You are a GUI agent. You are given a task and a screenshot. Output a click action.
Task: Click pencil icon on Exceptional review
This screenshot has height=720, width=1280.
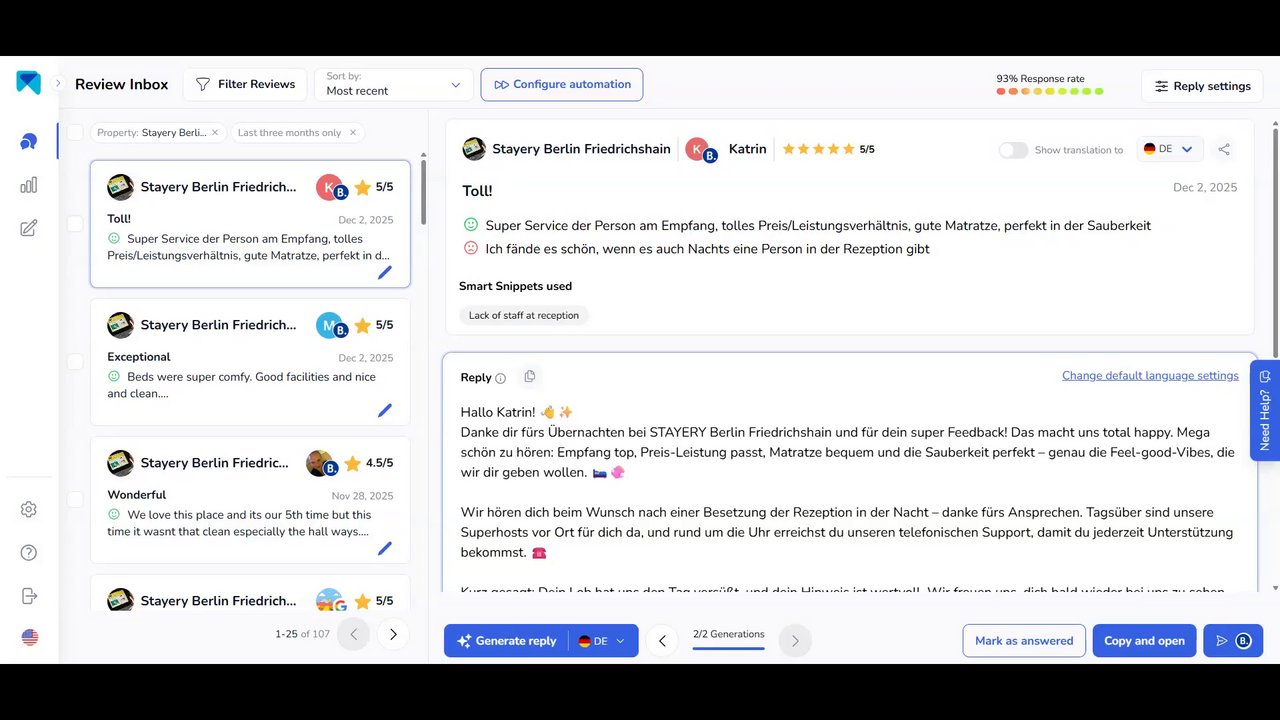click(385, 410)
